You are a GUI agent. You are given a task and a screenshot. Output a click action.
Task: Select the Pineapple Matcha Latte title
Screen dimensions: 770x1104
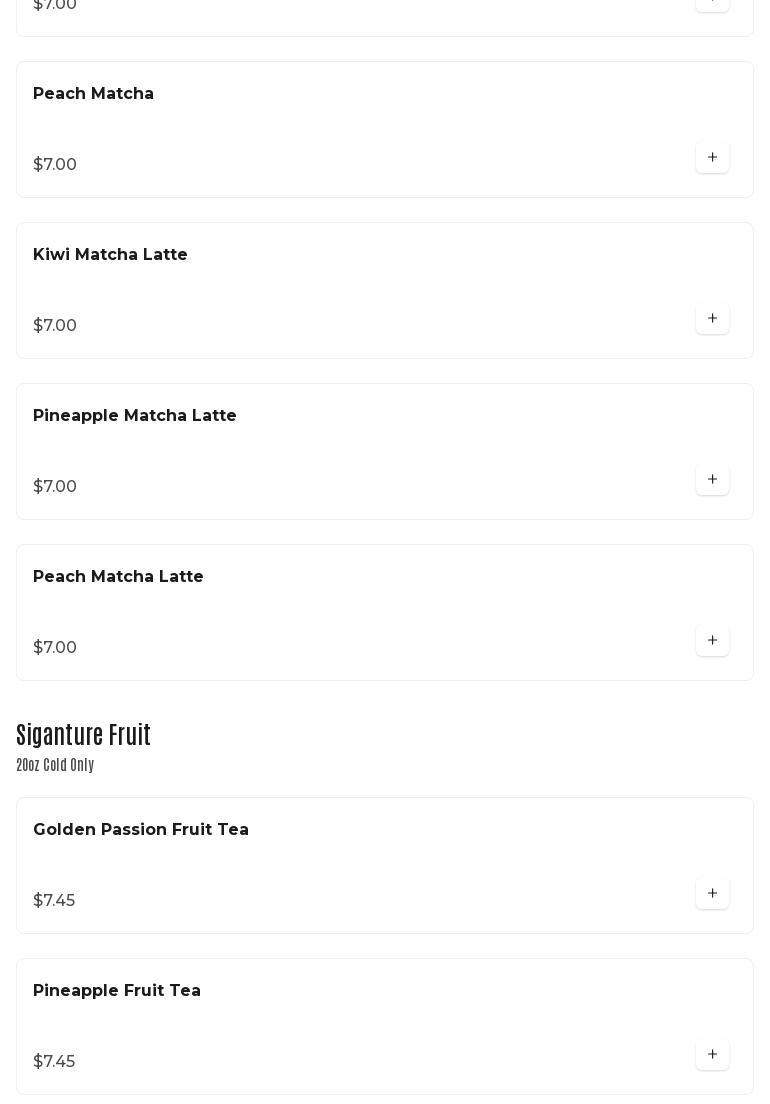click(x=134, y=415)
